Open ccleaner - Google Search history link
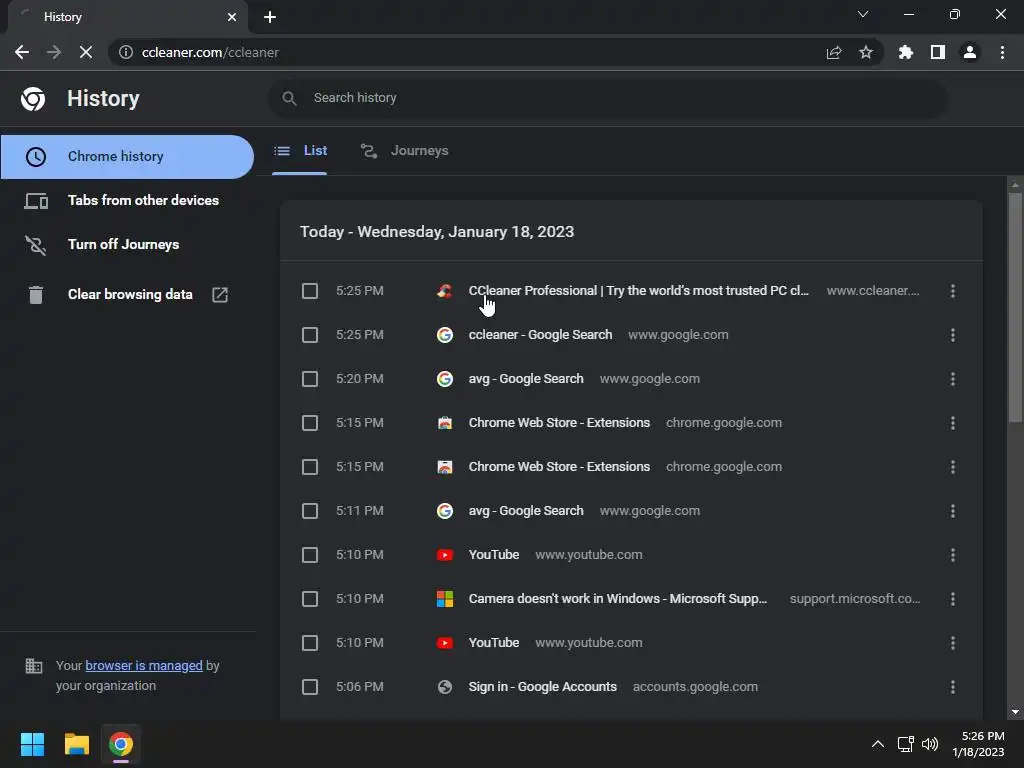The width and height of the screenshot is (1024, 768). (x=540, y=335)
